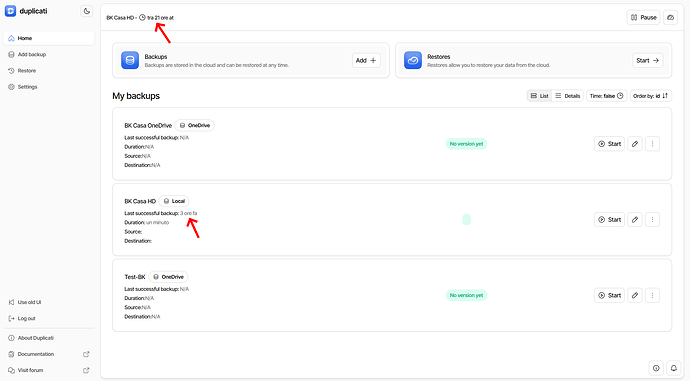Edit Test-BK backup pencil

point(635,295)
